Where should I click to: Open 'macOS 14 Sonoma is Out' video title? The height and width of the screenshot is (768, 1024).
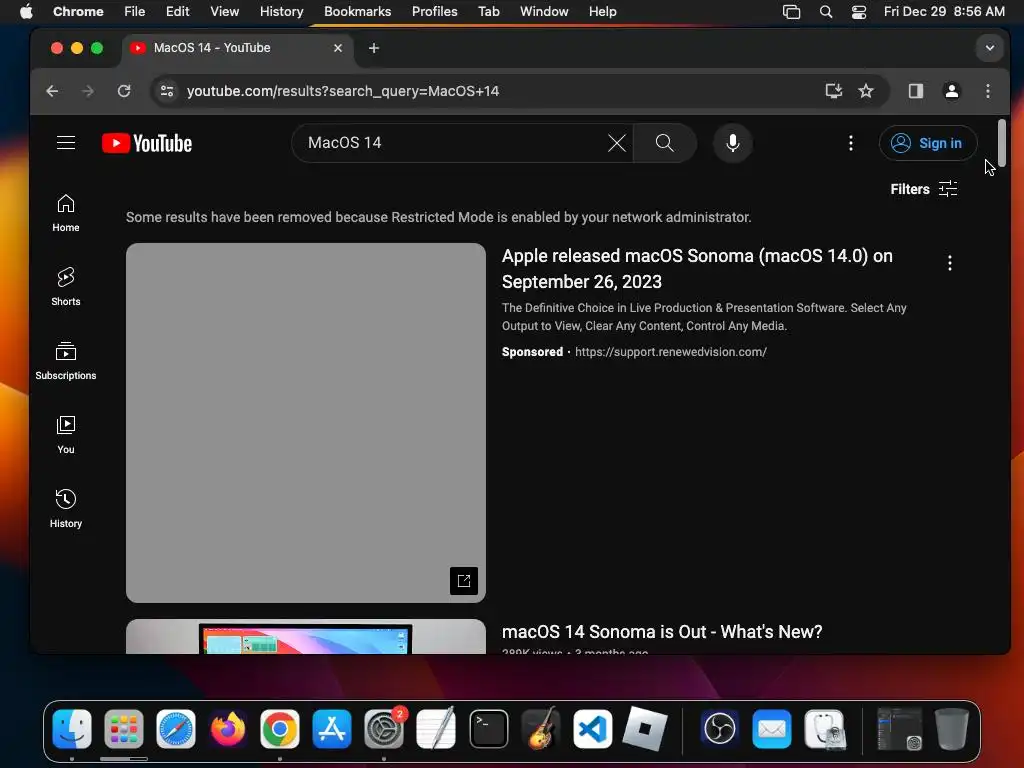662,632
